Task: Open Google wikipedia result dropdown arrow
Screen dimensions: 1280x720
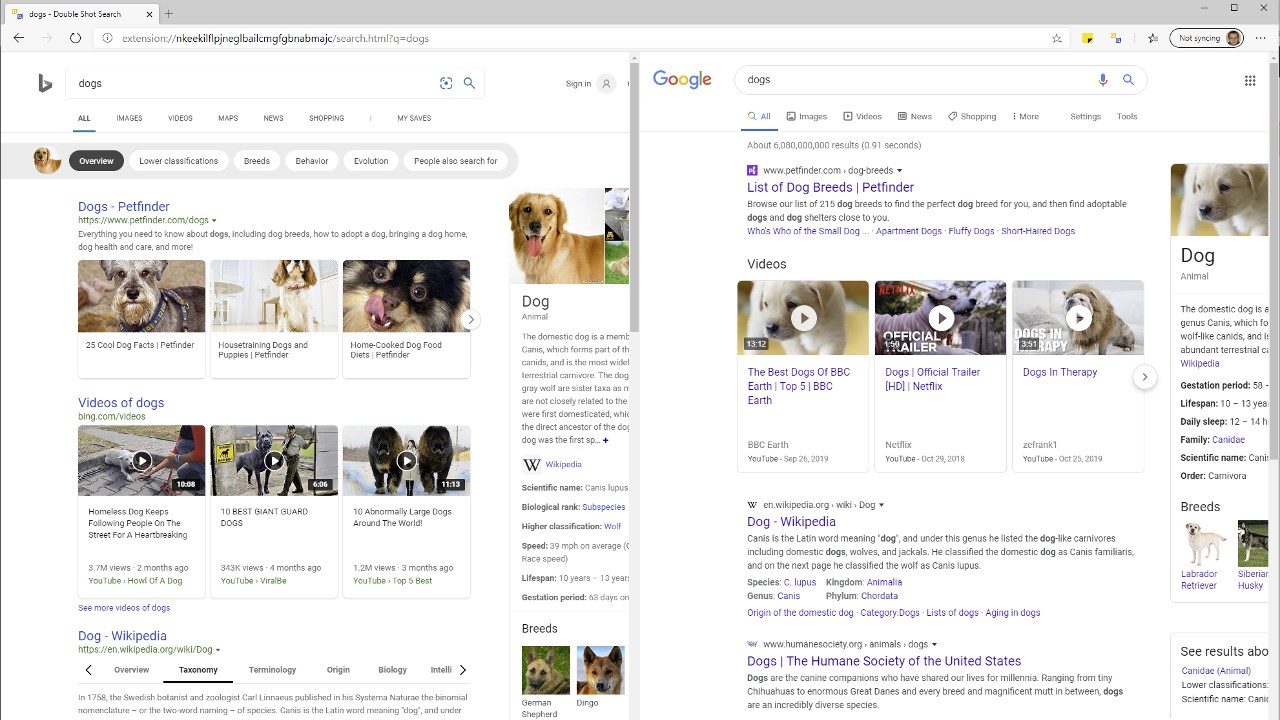Action: tap(881, 505)
